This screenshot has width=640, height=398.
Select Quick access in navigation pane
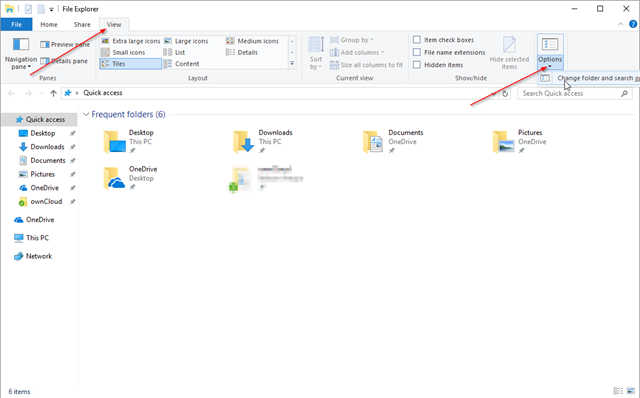40,119
